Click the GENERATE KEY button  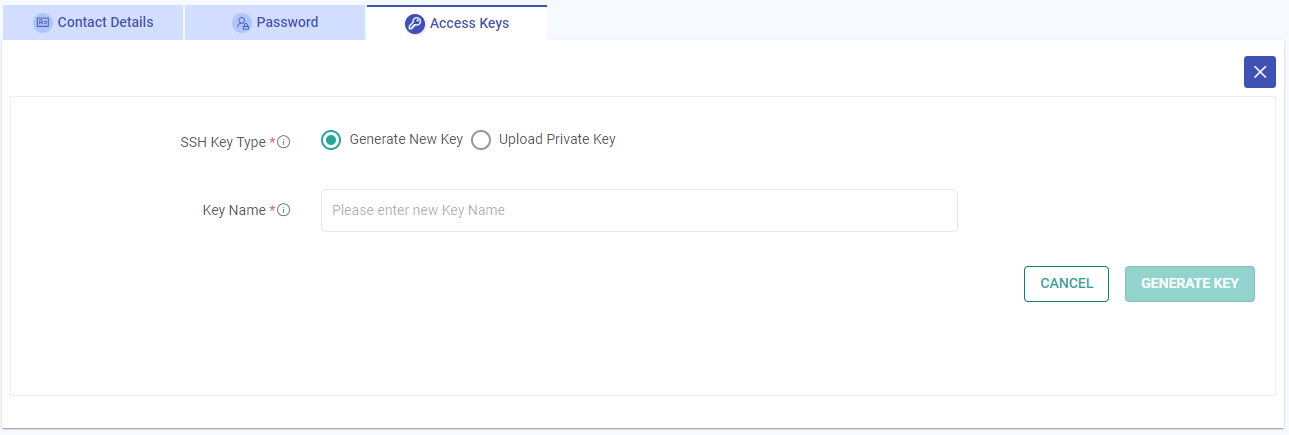tap(1189, 284)
